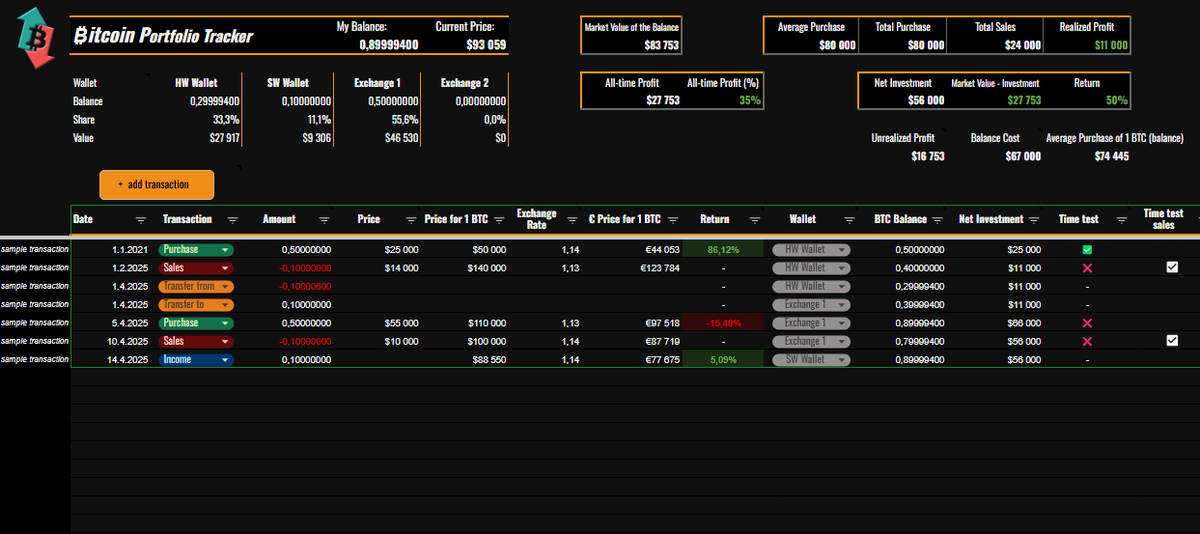
Task: Open the € Price for 1 BTC filter icon
Action: point(673,219)
